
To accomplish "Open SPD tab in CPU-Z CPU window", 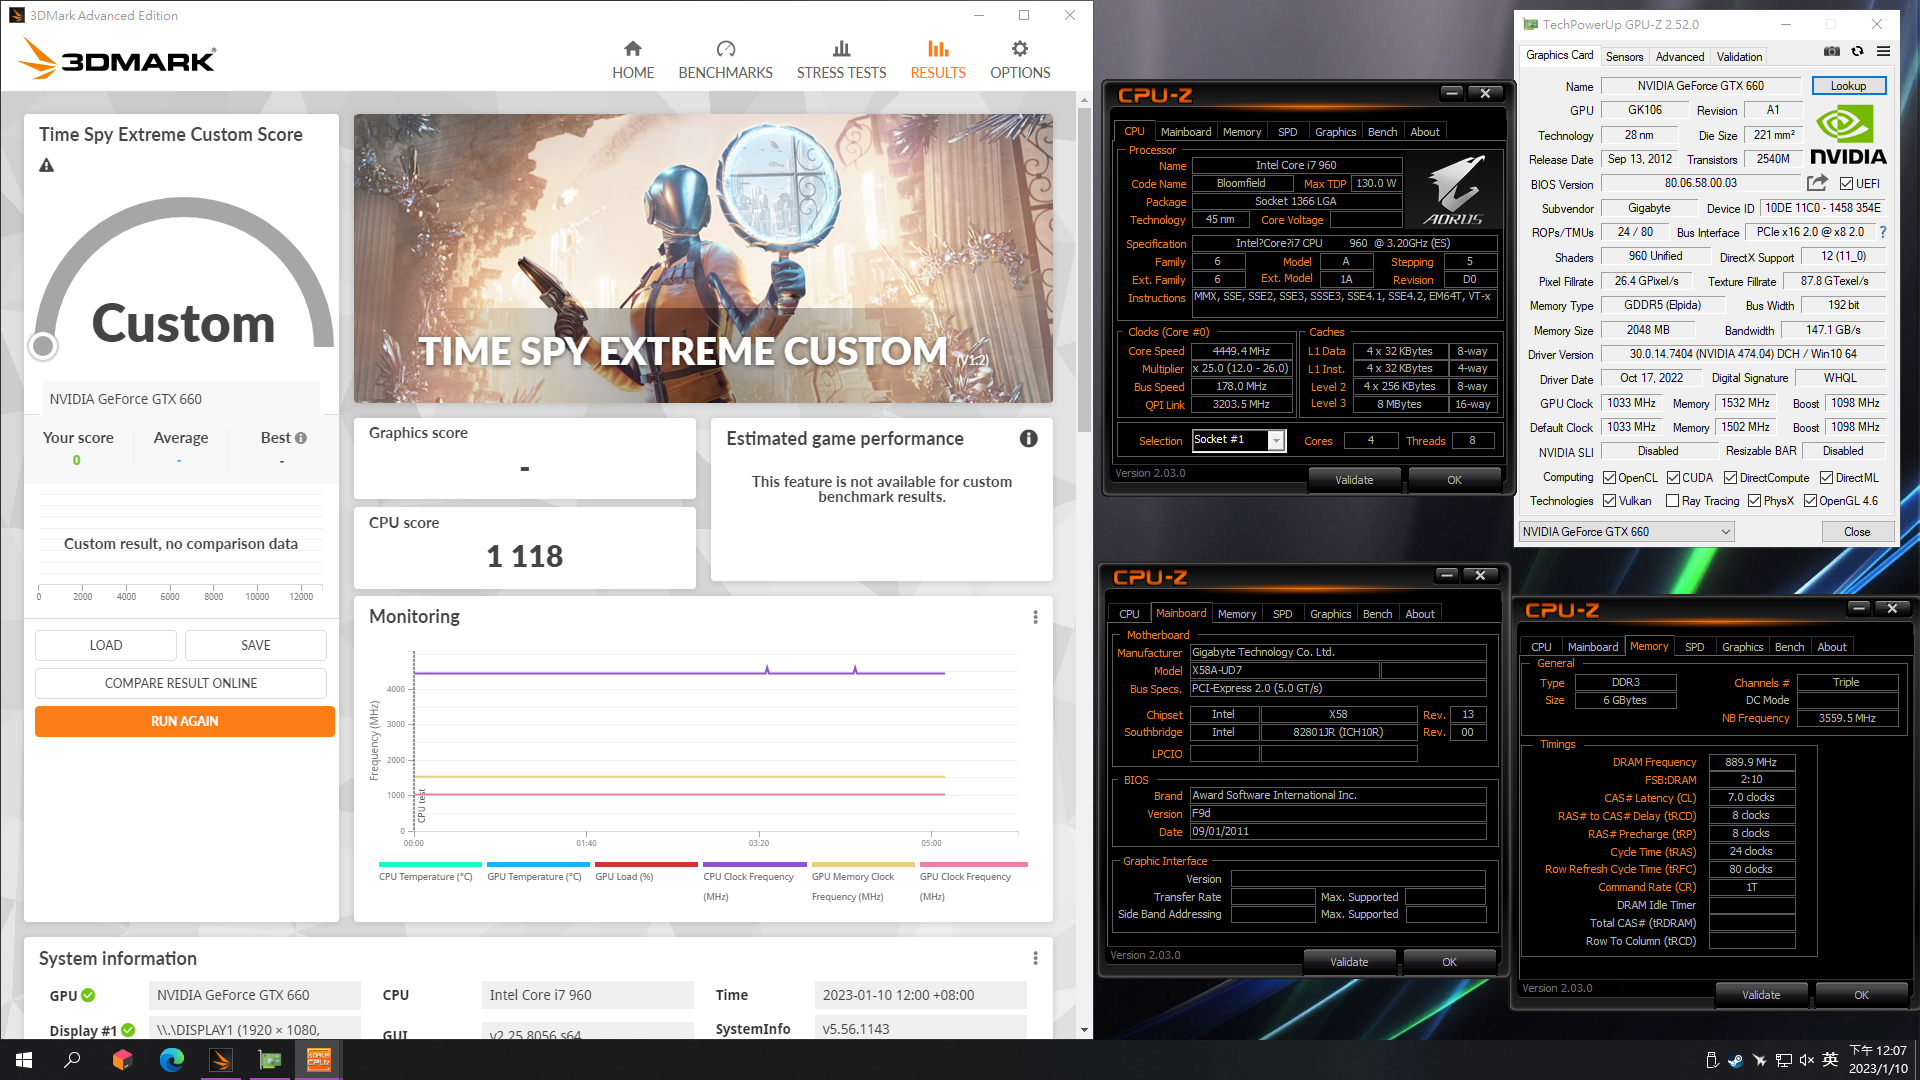I will 1287,132.
